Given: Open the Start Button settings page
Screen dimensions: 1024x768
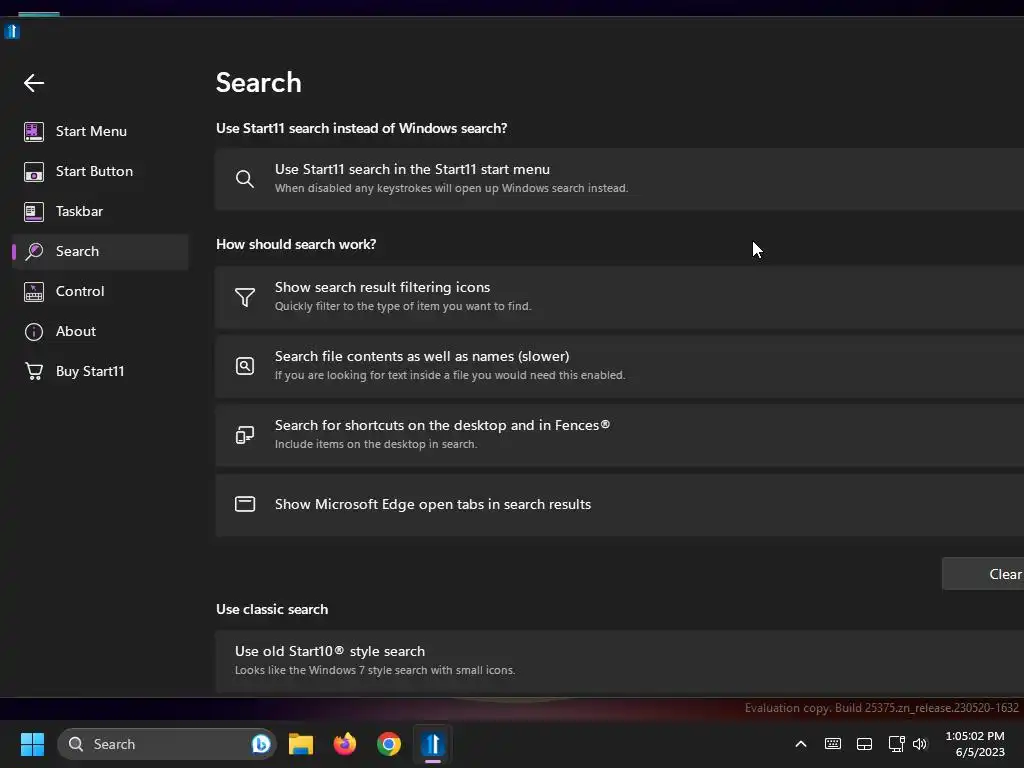Looking at the screenshot, I should [x=101, y=172].
